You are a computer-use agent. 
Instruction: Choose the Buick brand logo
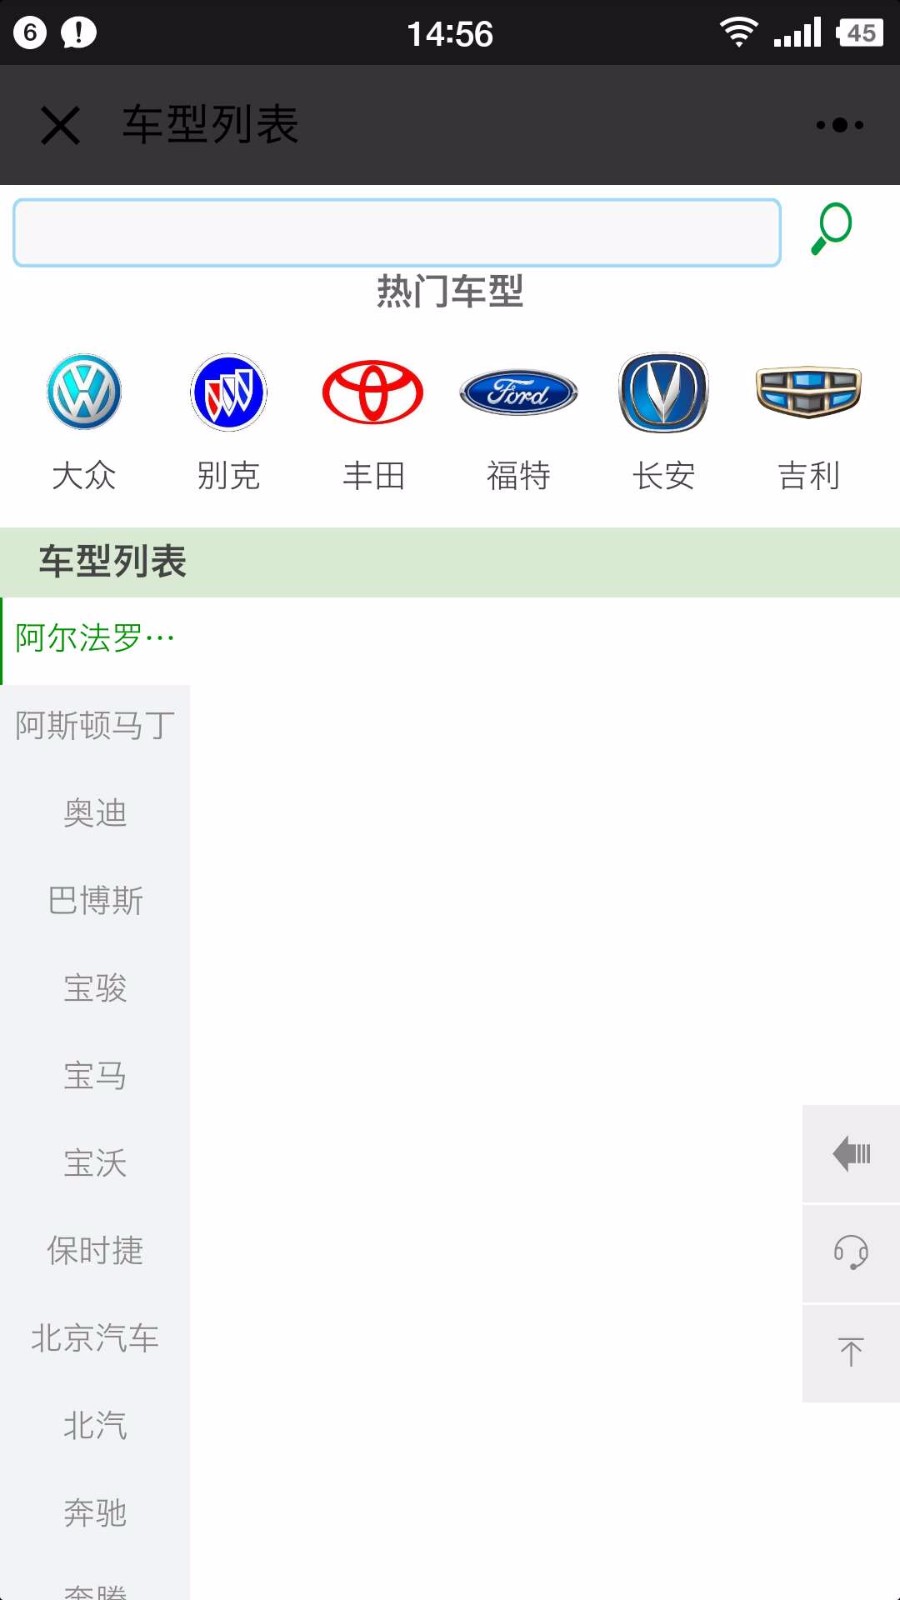coord(228,392)
